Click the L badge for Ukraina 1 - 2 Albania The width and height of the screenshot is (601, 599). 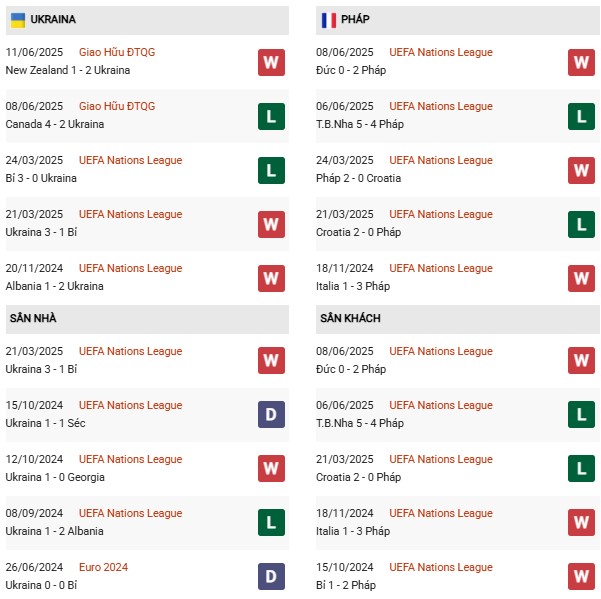271,523
